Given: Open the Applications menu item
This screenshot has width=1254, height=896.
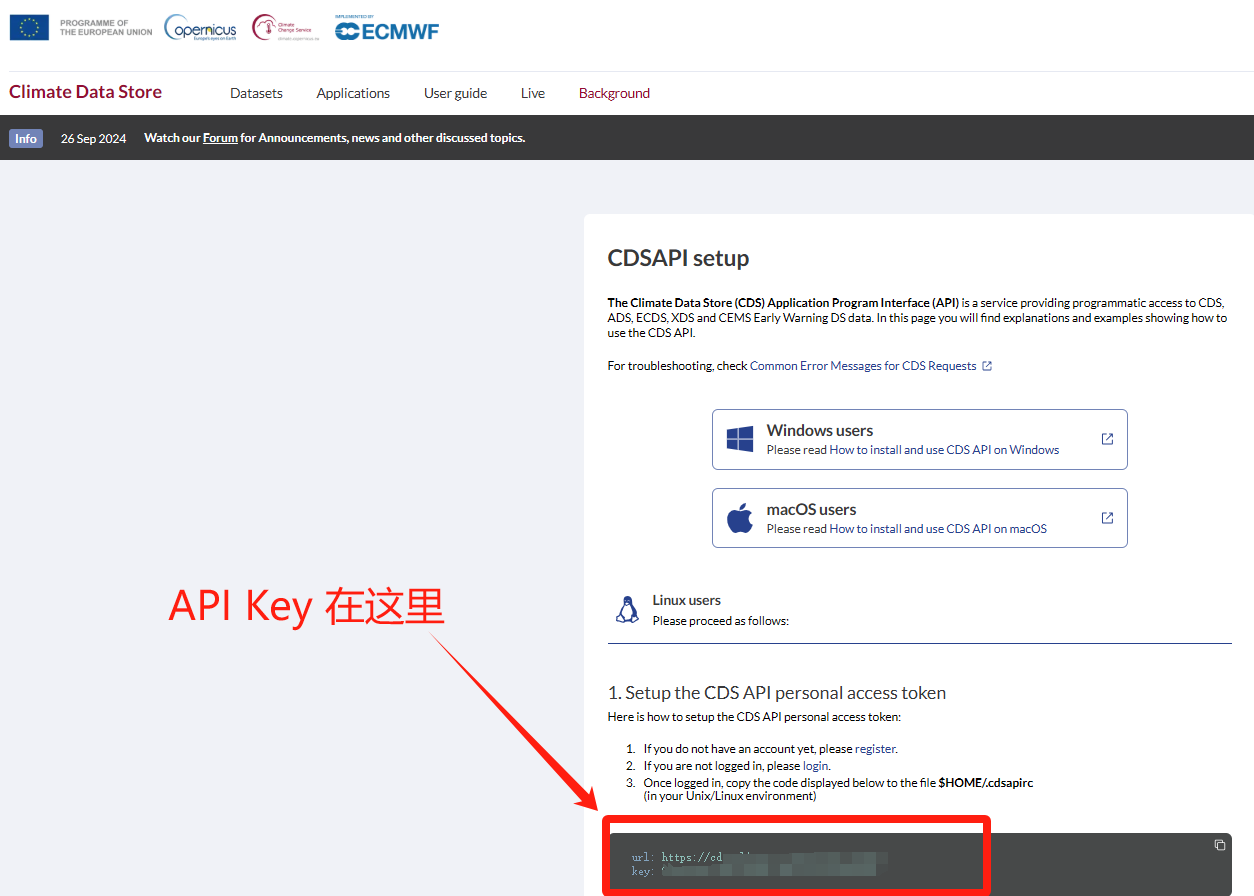Looking at the screenshot, I should point(353,93).
